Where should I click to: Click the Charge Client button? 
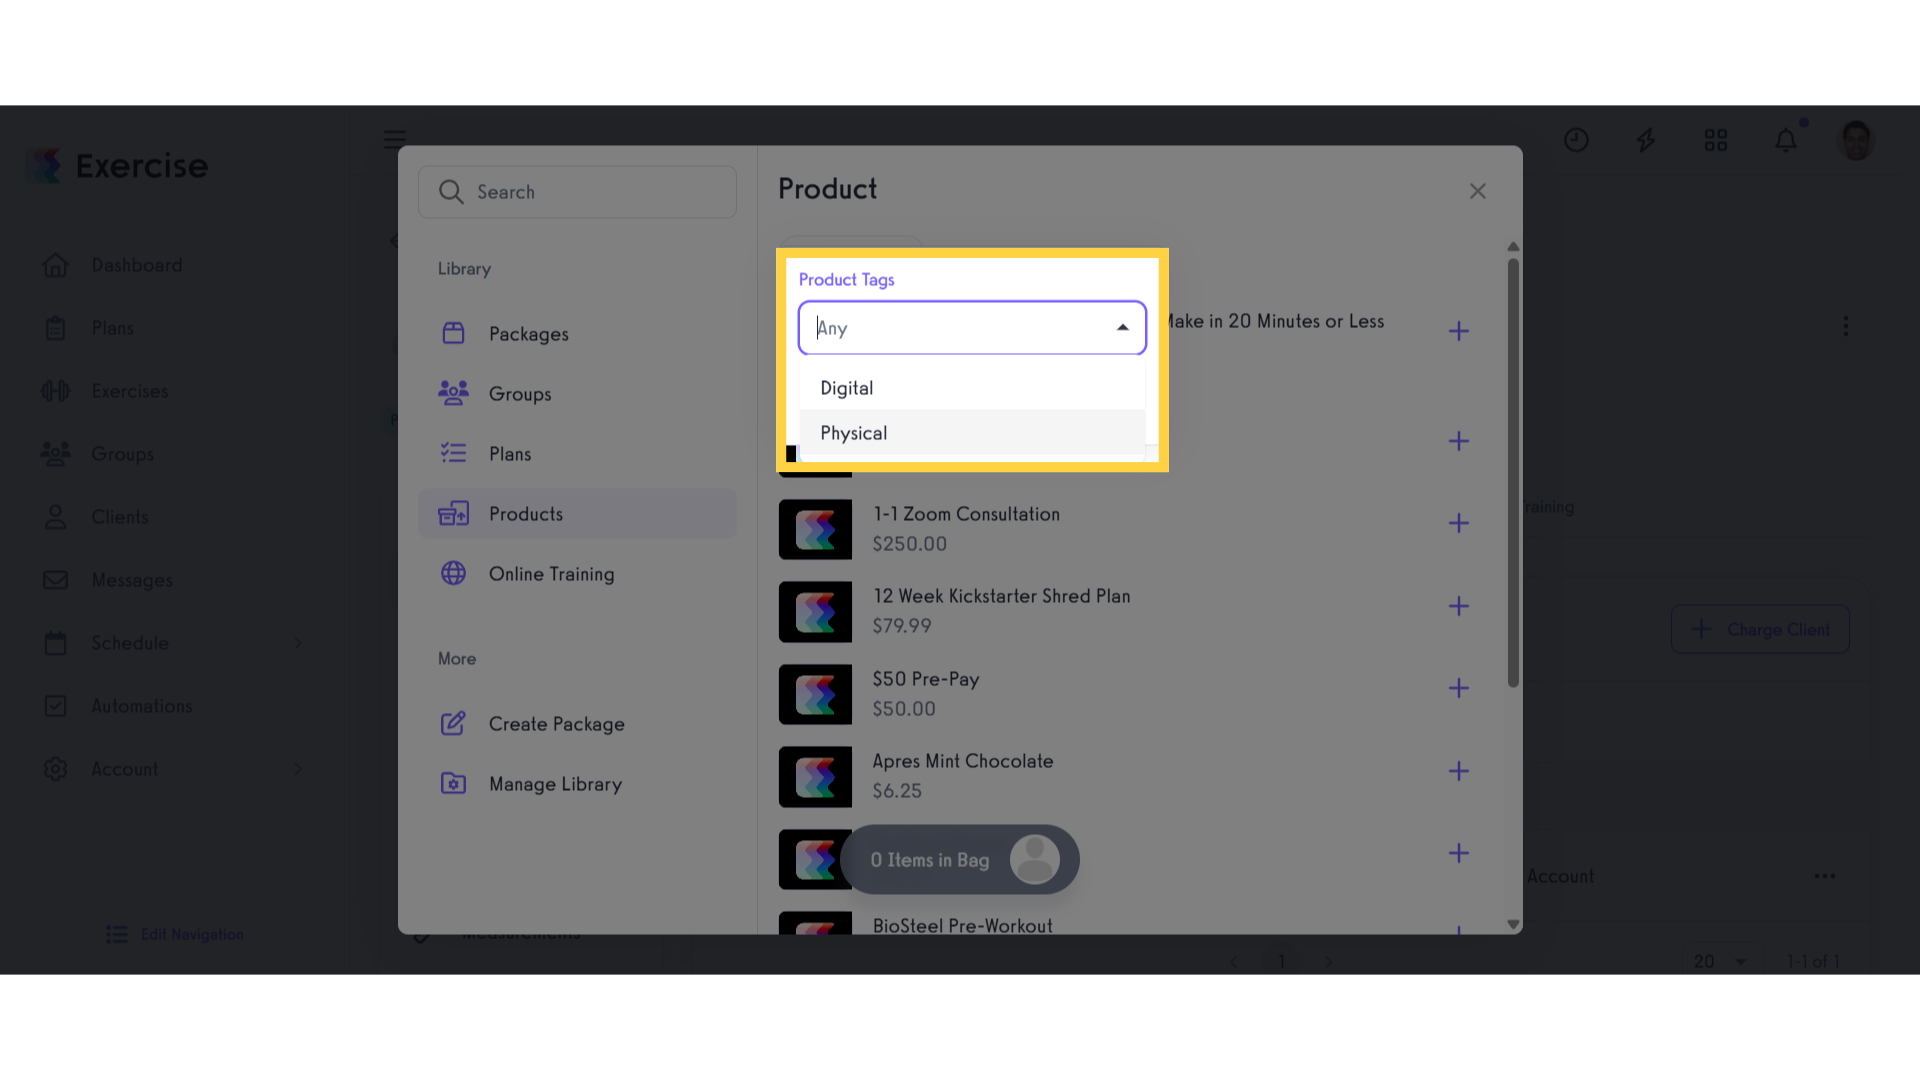[1760, 629]
